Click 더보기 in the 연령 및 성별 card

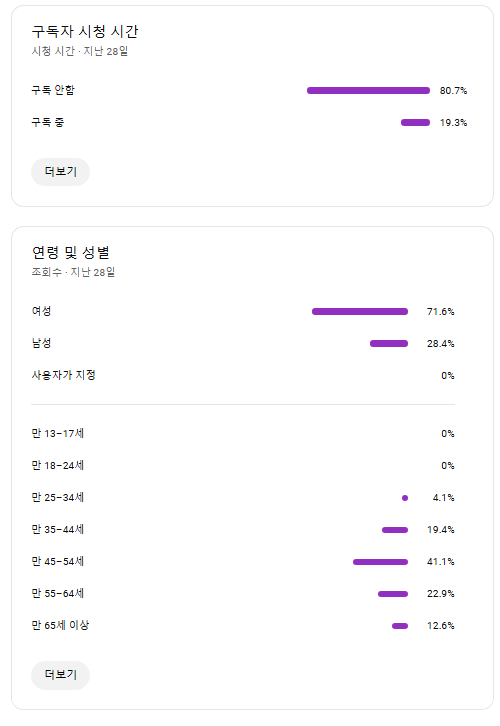pos(60,675)
